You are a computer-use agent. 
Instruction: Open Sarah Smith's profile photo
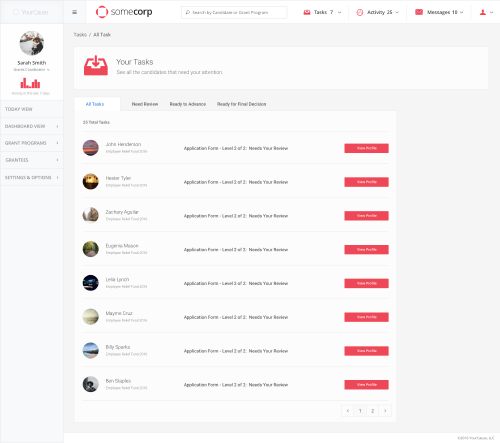pyautogui.click(x=32, y=43)
